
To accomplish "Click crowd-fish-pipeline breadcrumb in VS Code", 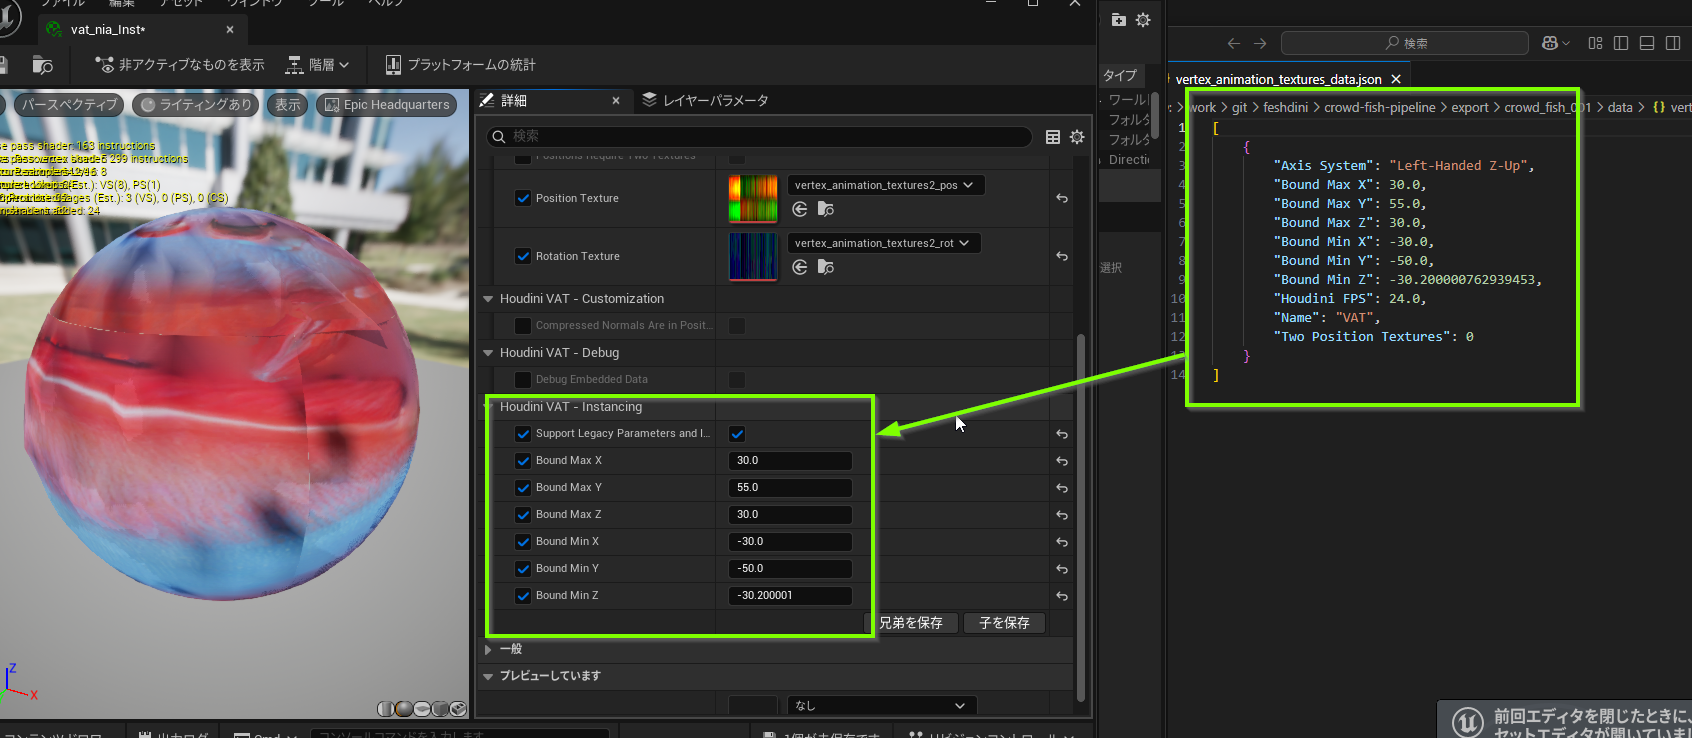I will click(x=1380, y=108).
